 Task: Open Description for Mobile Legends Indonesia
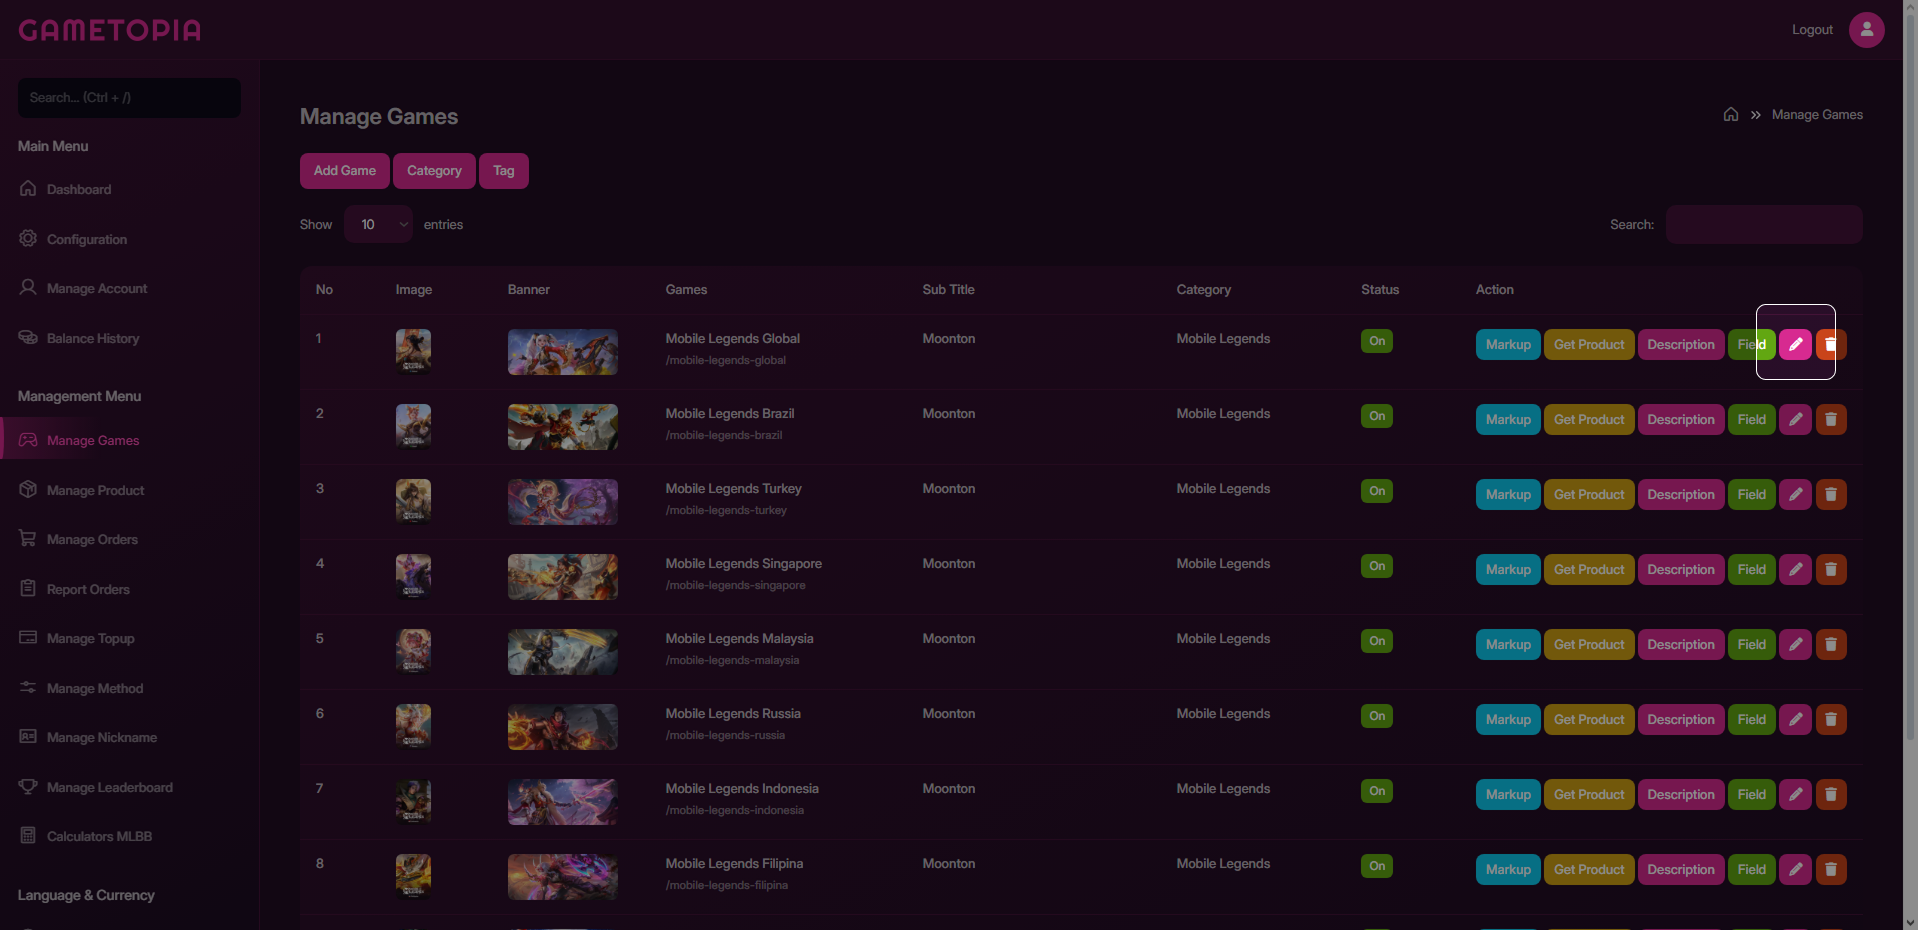[x=1681, y=794]
